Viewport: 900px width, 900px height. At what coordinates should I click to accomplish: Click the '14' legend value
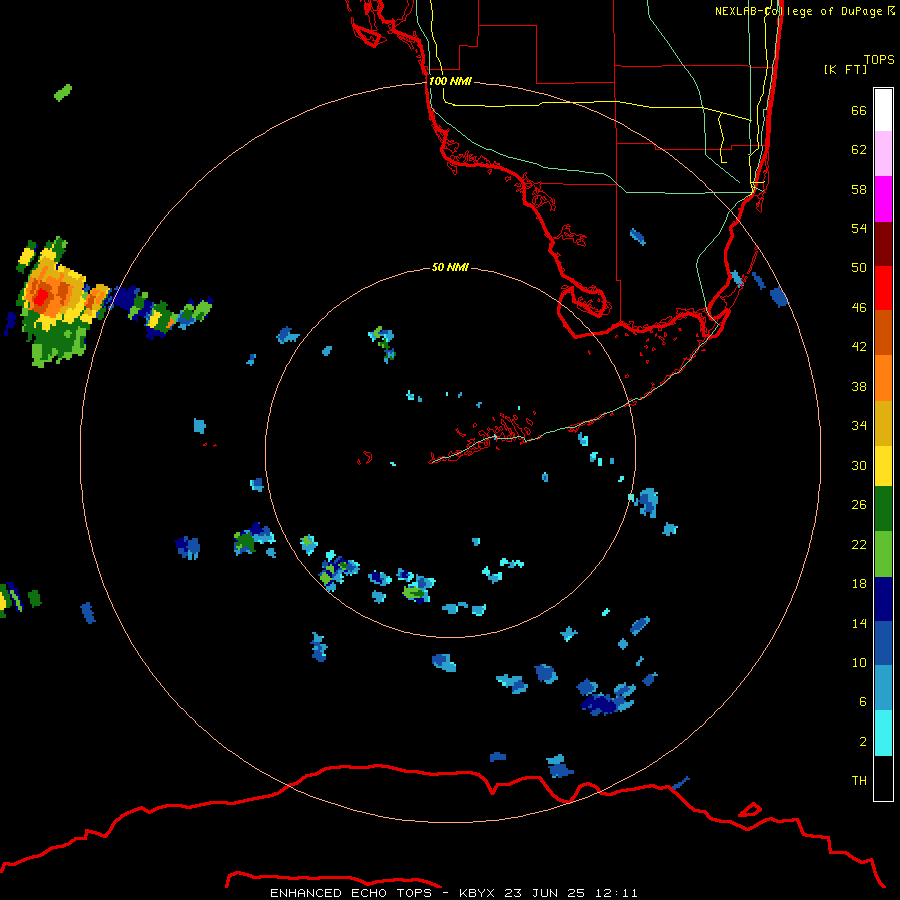859,623
